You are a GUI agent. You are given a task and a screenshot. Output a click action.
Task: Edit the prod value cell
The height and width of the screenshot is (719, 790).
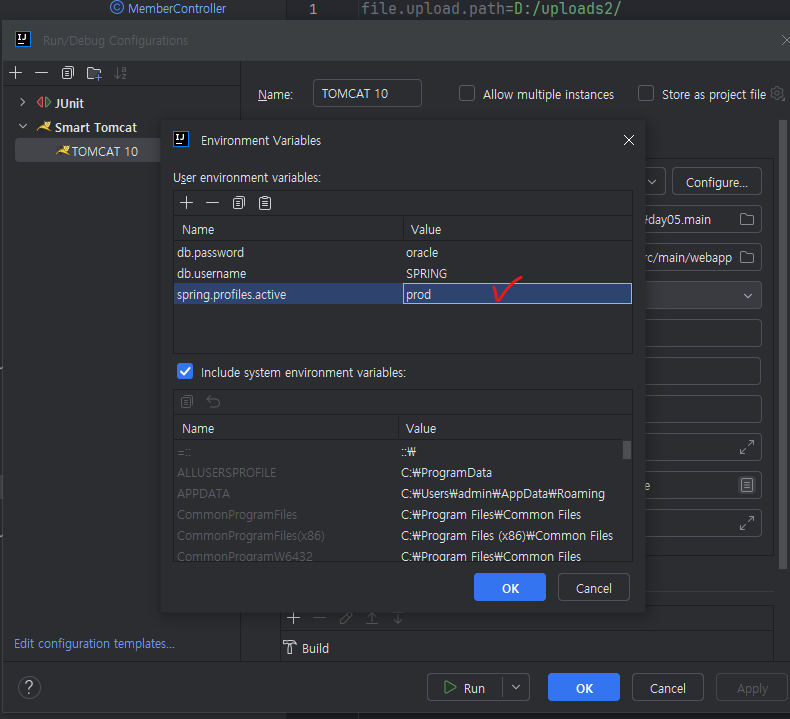(x=517, y=294)
